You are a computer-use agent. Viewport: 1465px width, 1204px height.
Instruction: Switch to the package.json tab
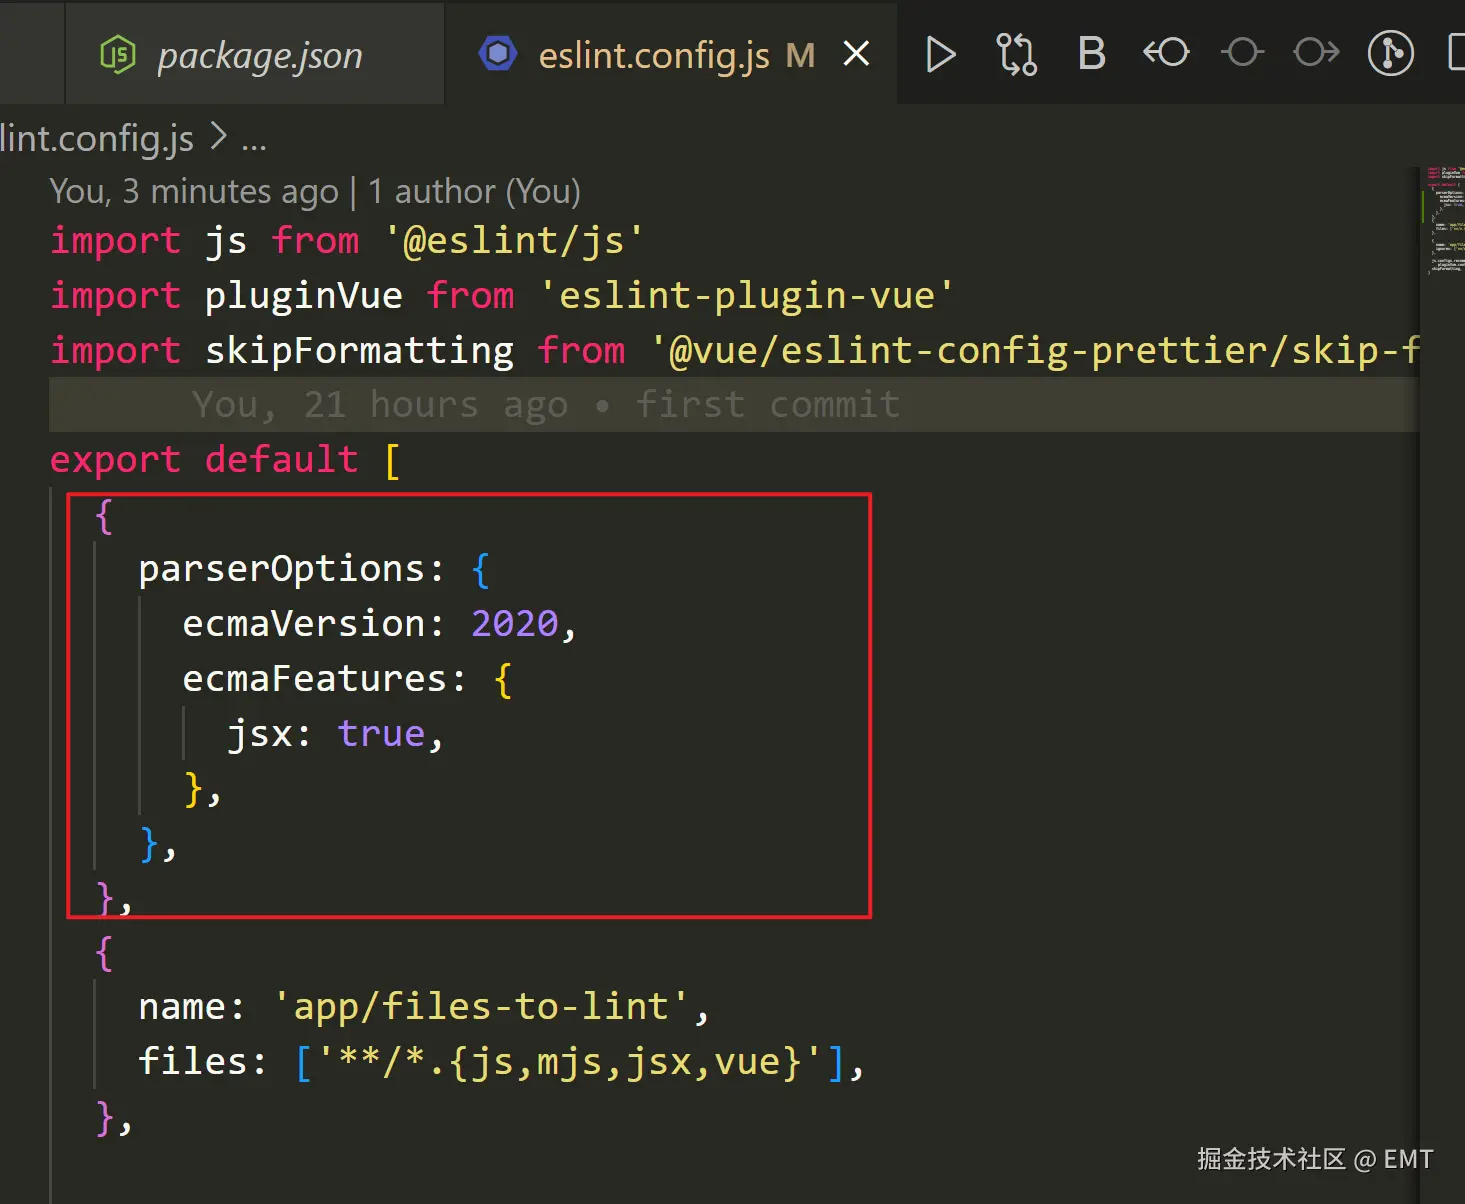click(255, 54)
